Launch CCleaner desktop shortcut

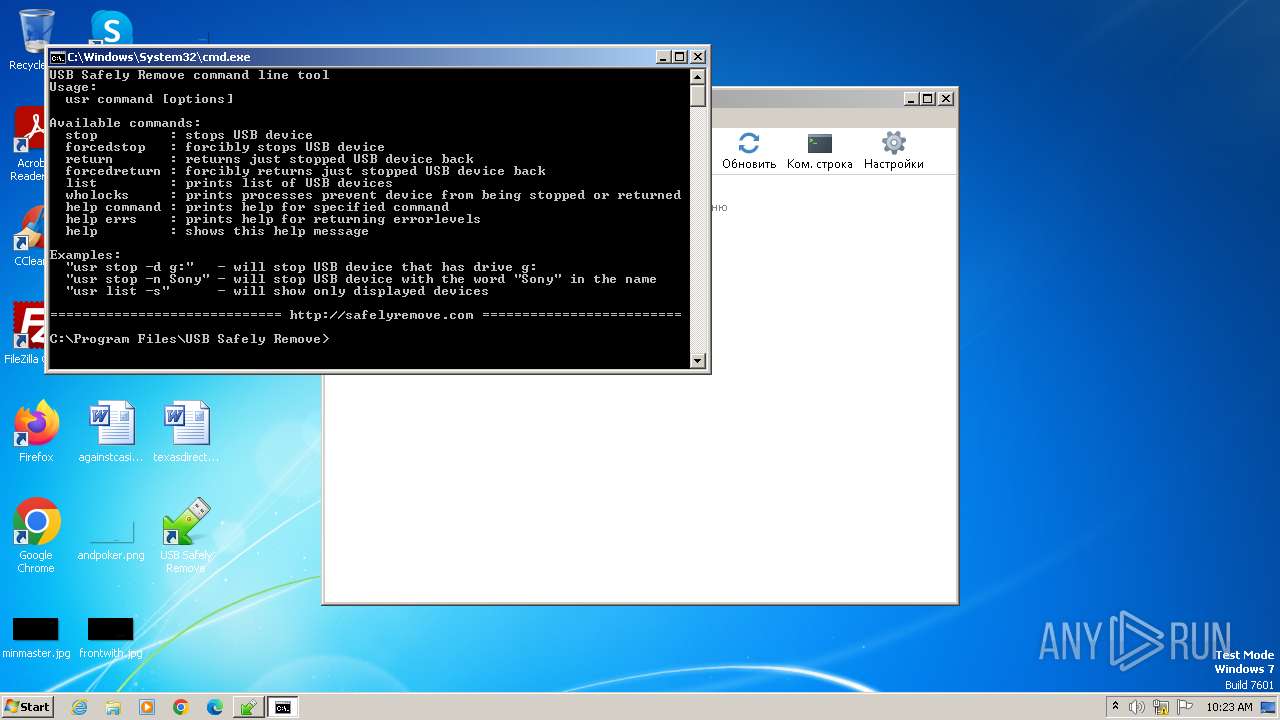[30, 236]
